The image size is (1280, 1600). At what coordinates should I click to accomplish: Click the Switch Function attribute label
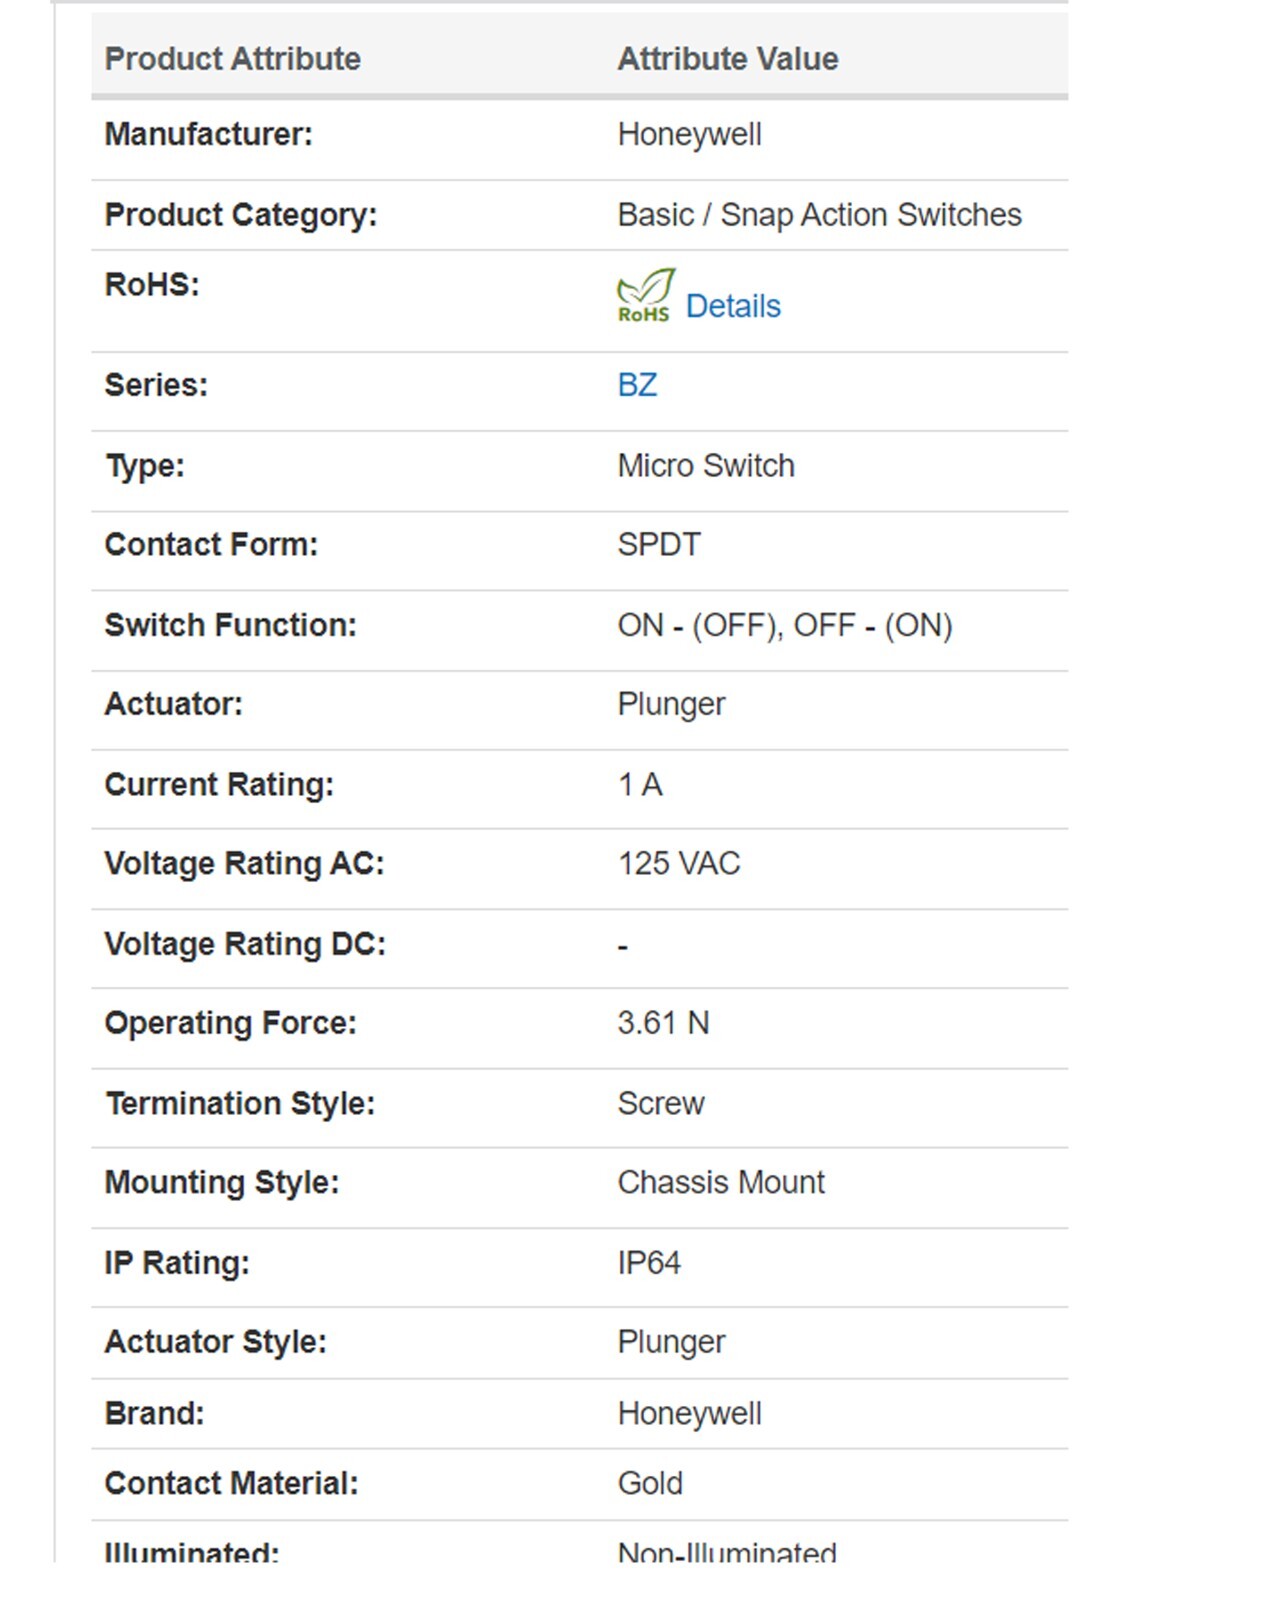(230, 625)
